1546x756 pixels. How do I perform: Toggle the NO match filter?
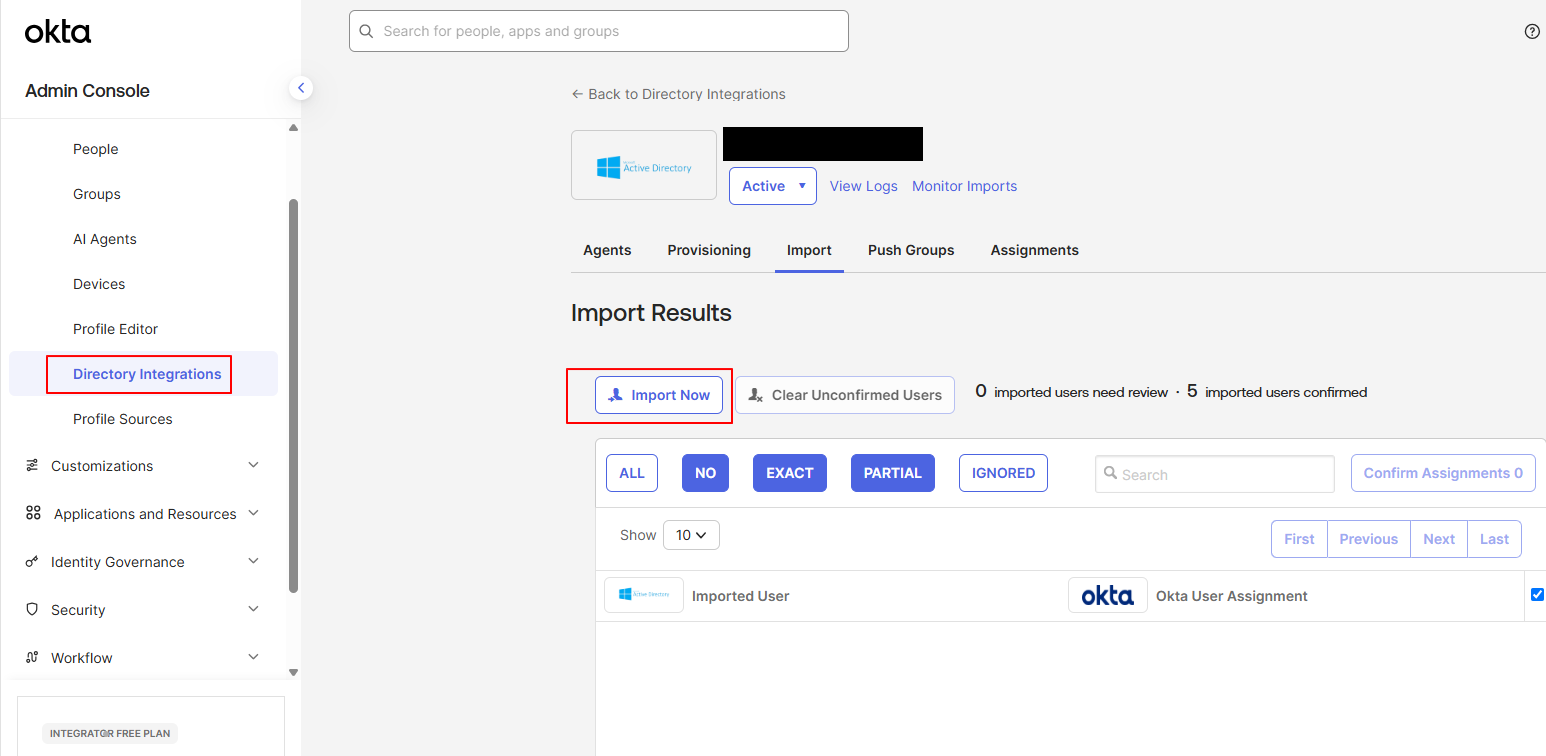705,473
